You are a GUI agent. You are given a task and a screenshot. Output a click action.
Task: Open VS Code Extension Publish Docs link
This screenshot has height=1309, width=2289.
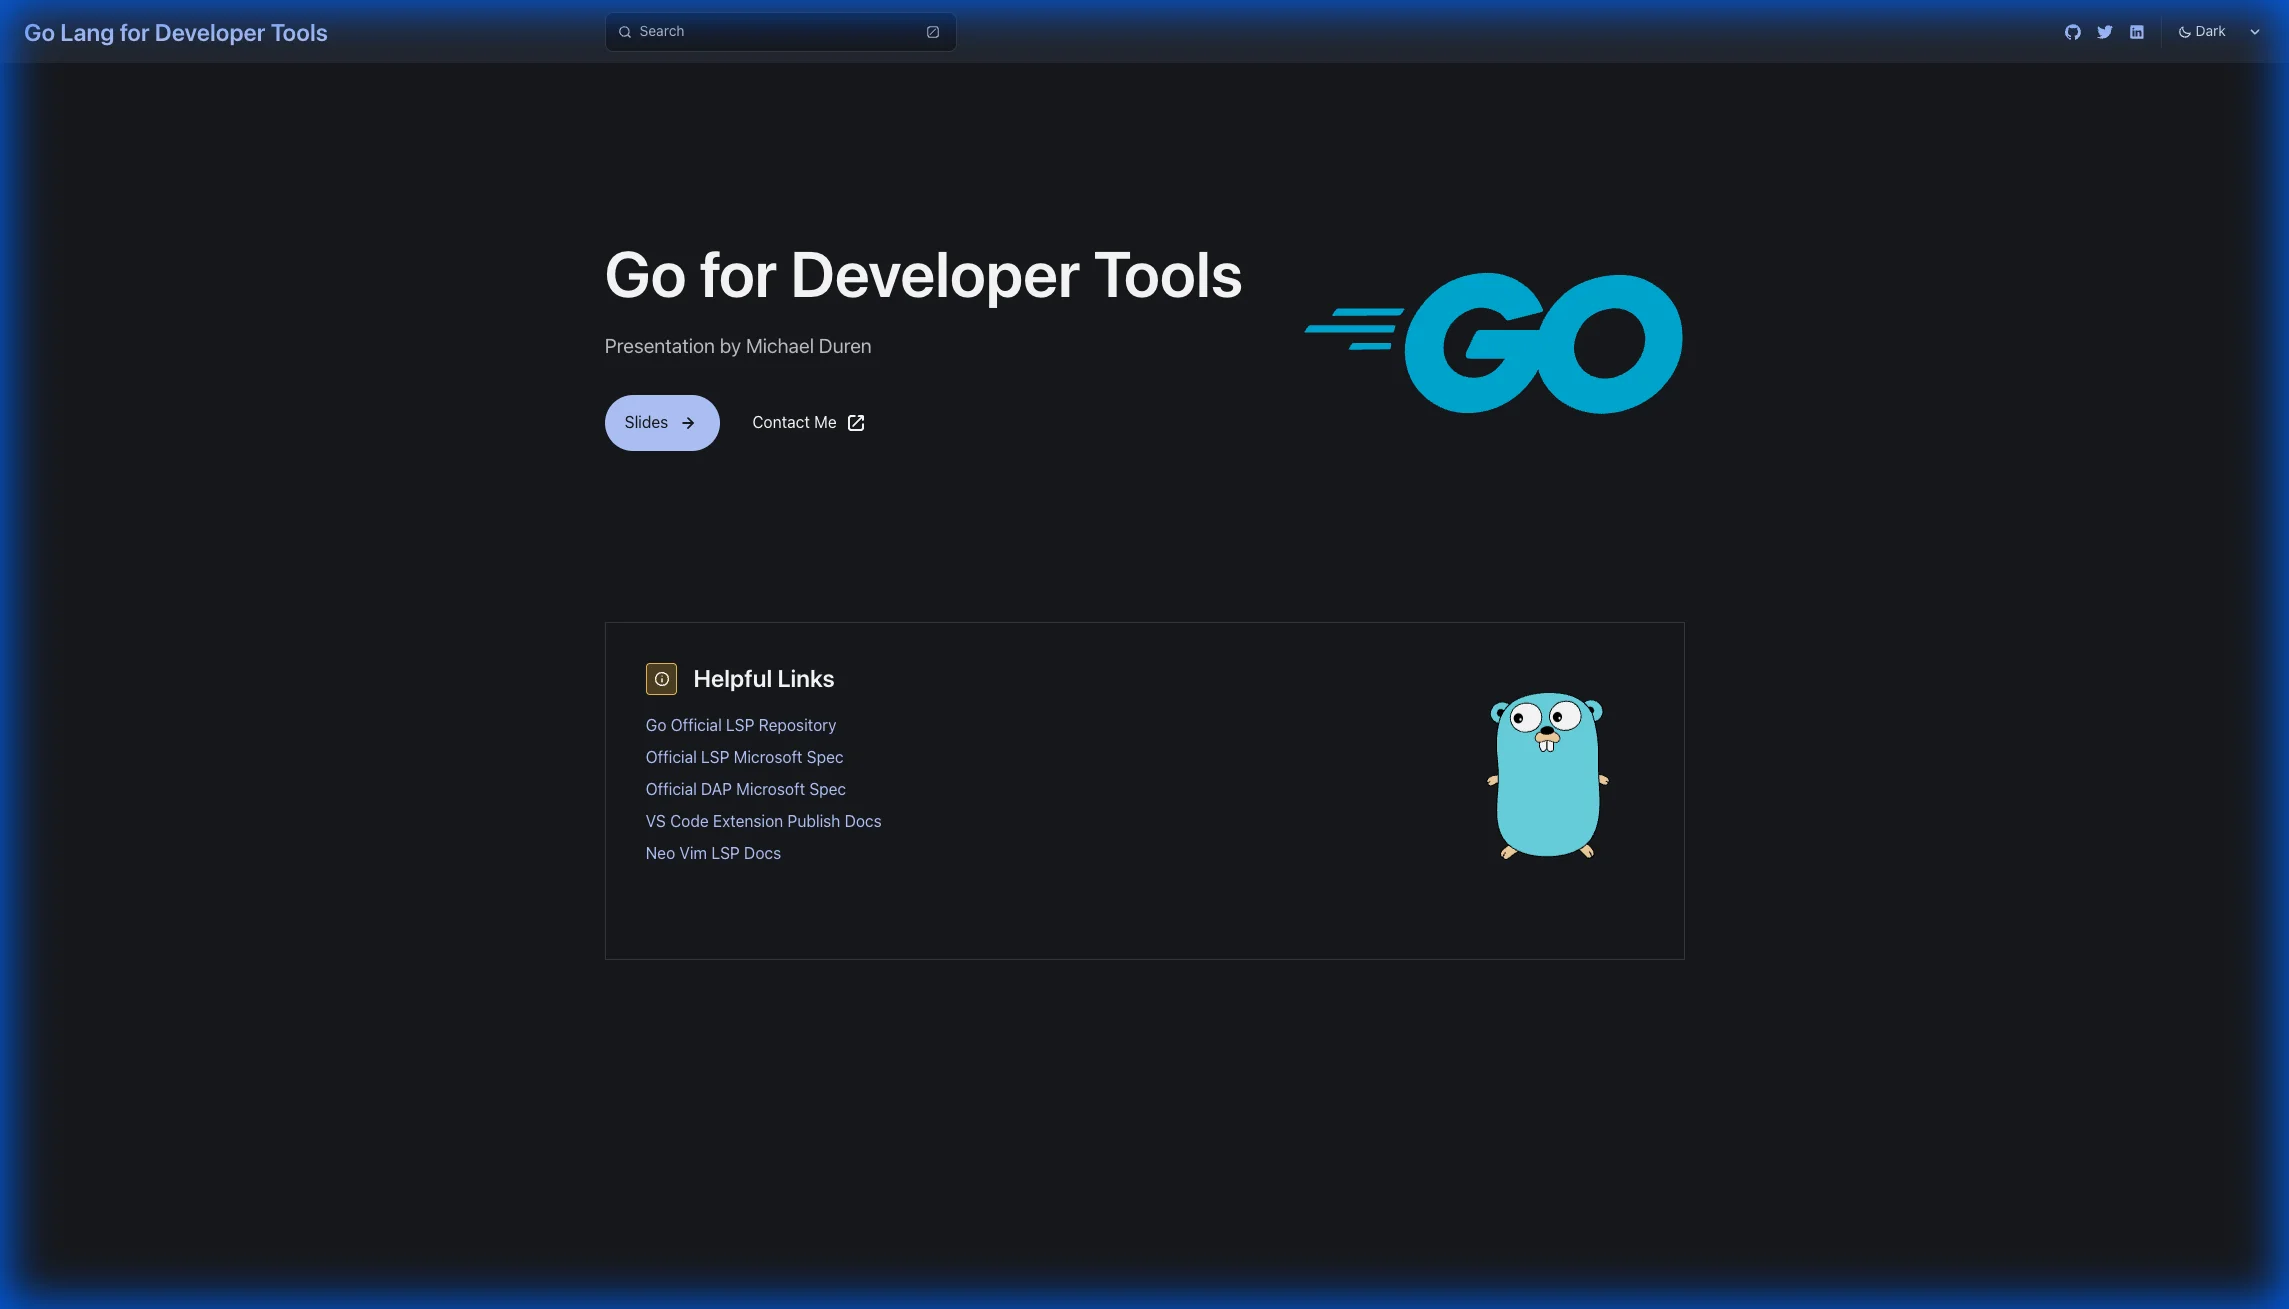pos(763,821)
